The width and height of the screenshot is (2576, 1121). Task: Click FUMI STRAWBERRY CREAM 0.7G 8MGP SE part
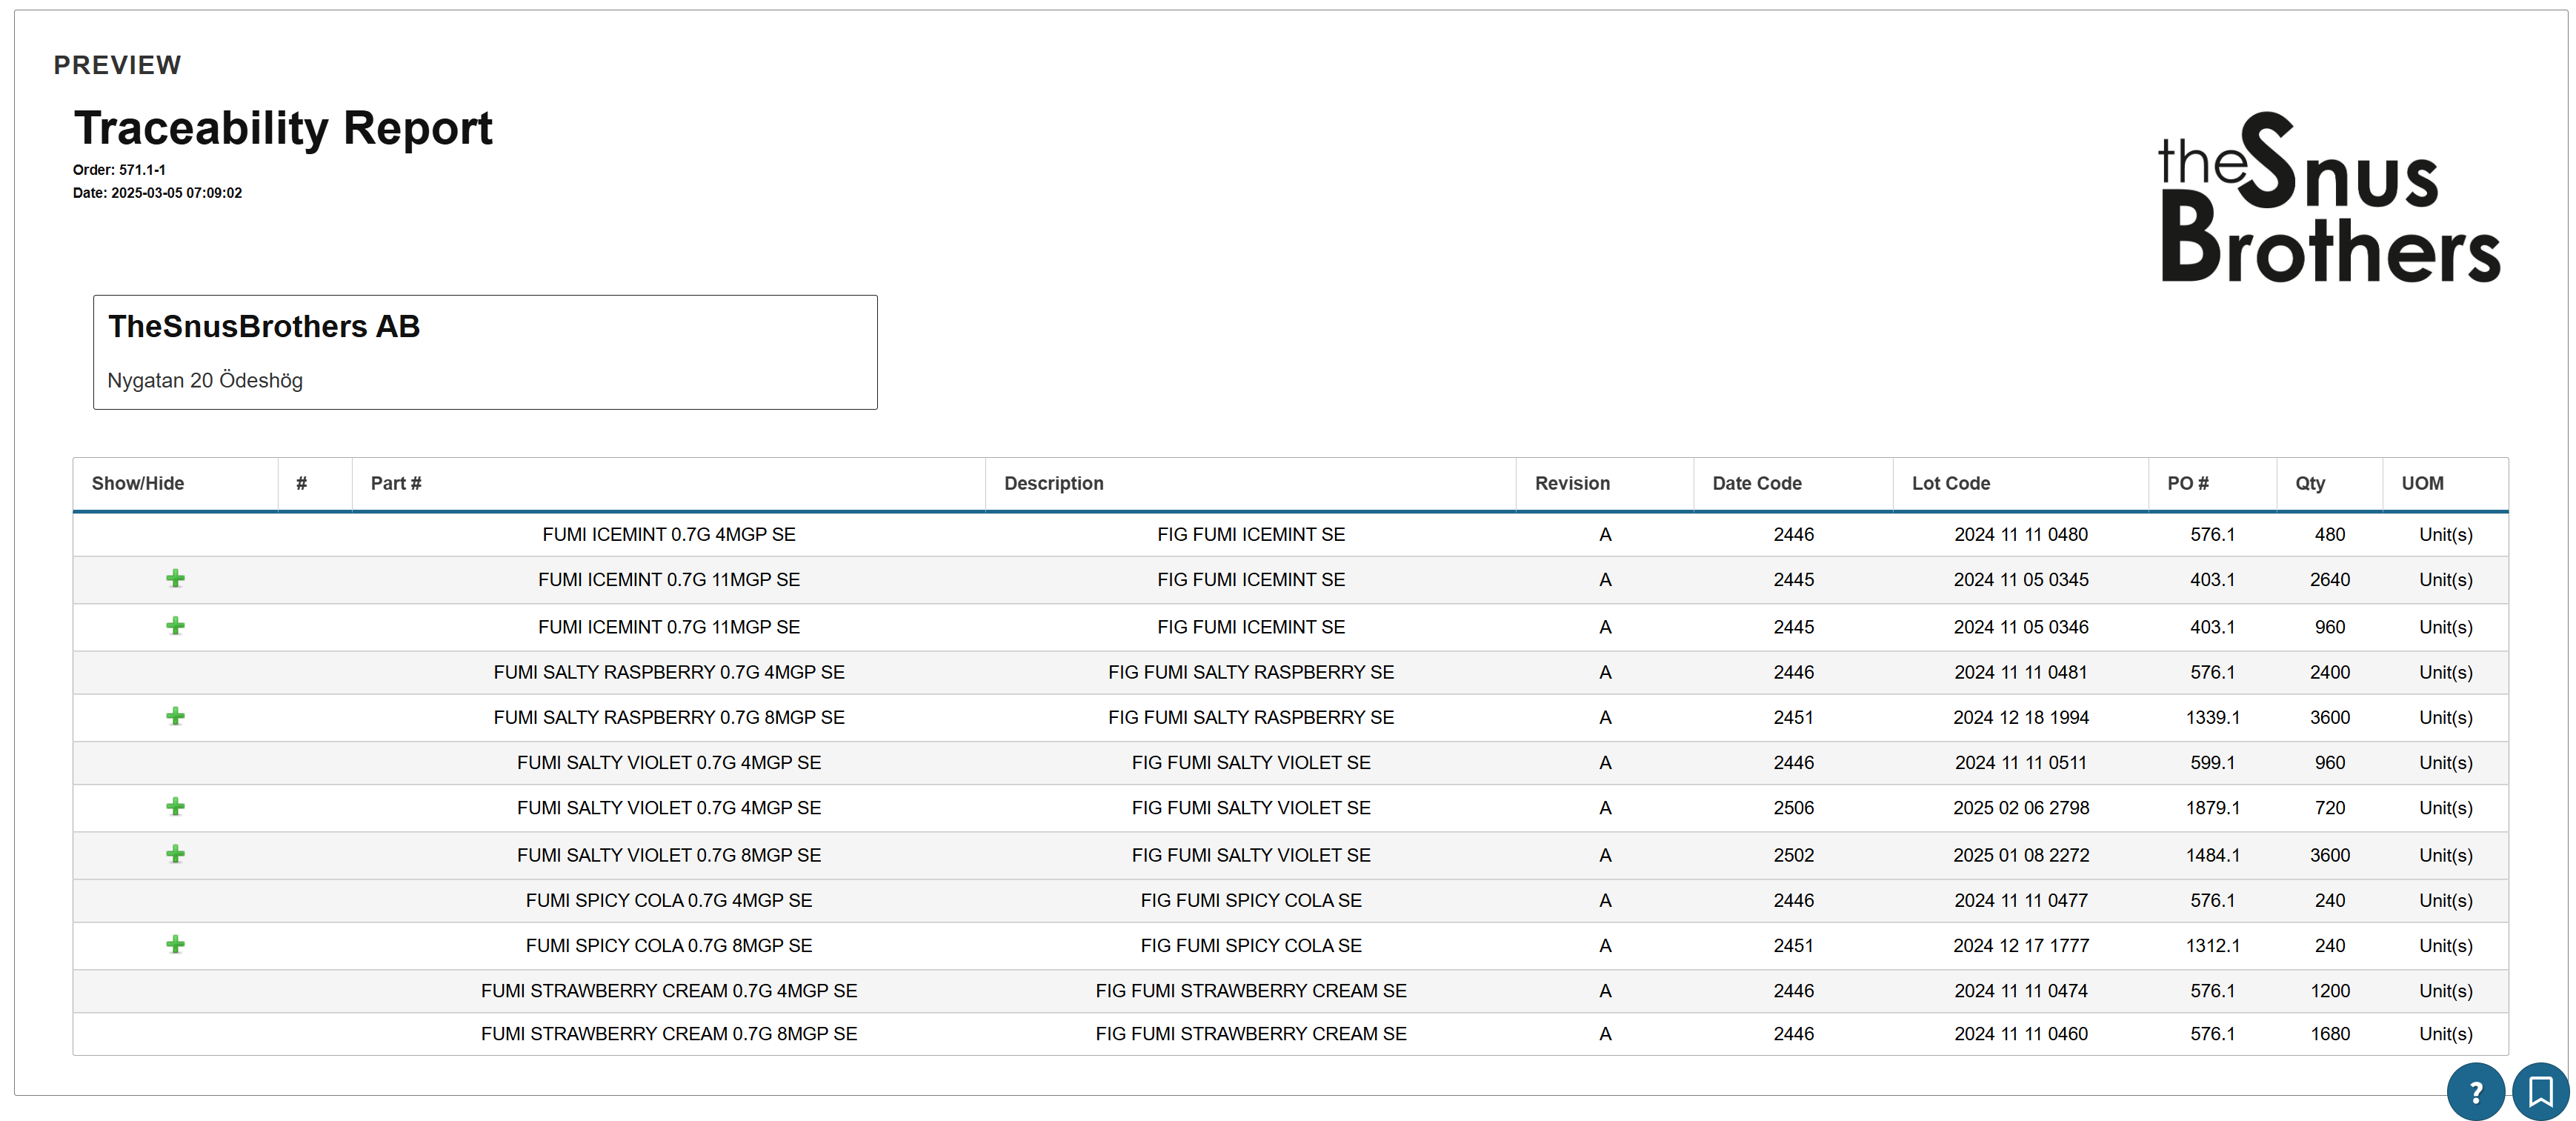[669, 1033]
